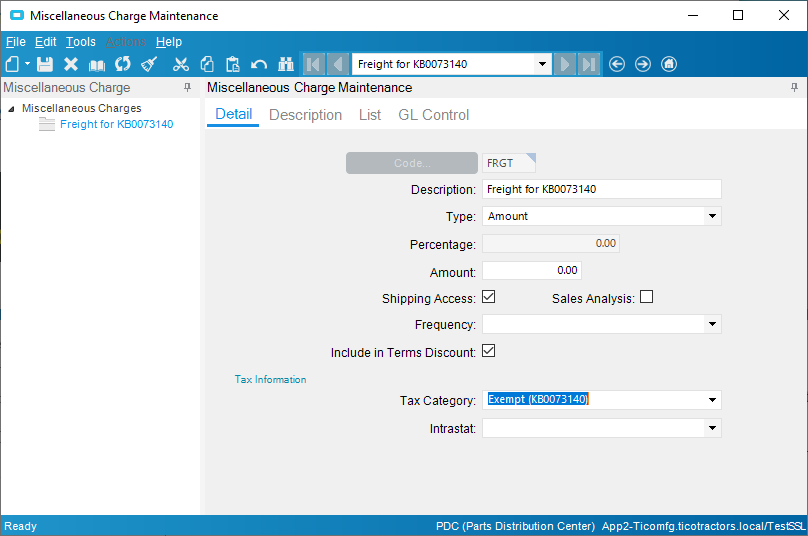Go to first record navigation button
Screen dimensions: 808x536
pos(313,64)
